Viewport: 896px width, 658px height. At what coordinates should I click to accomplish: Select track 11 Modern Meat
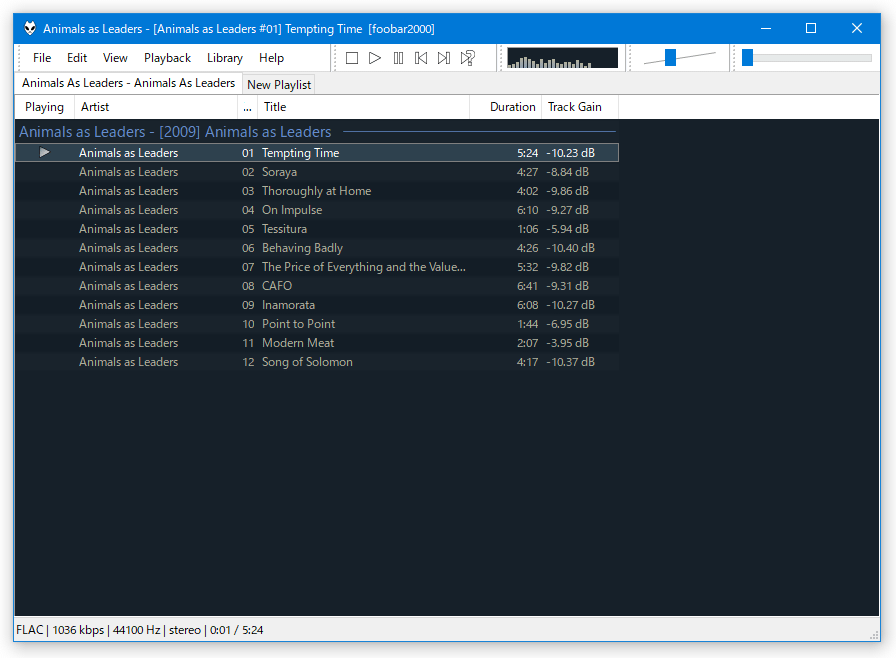(317, 343)
